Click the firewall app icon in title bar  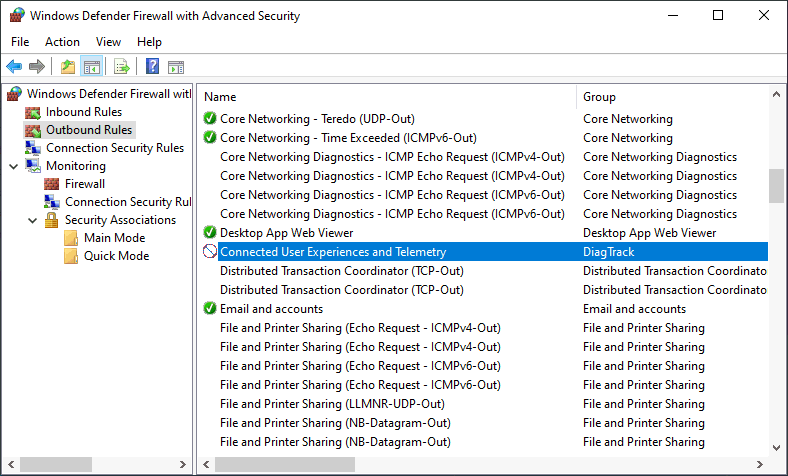tap(17, 16)
